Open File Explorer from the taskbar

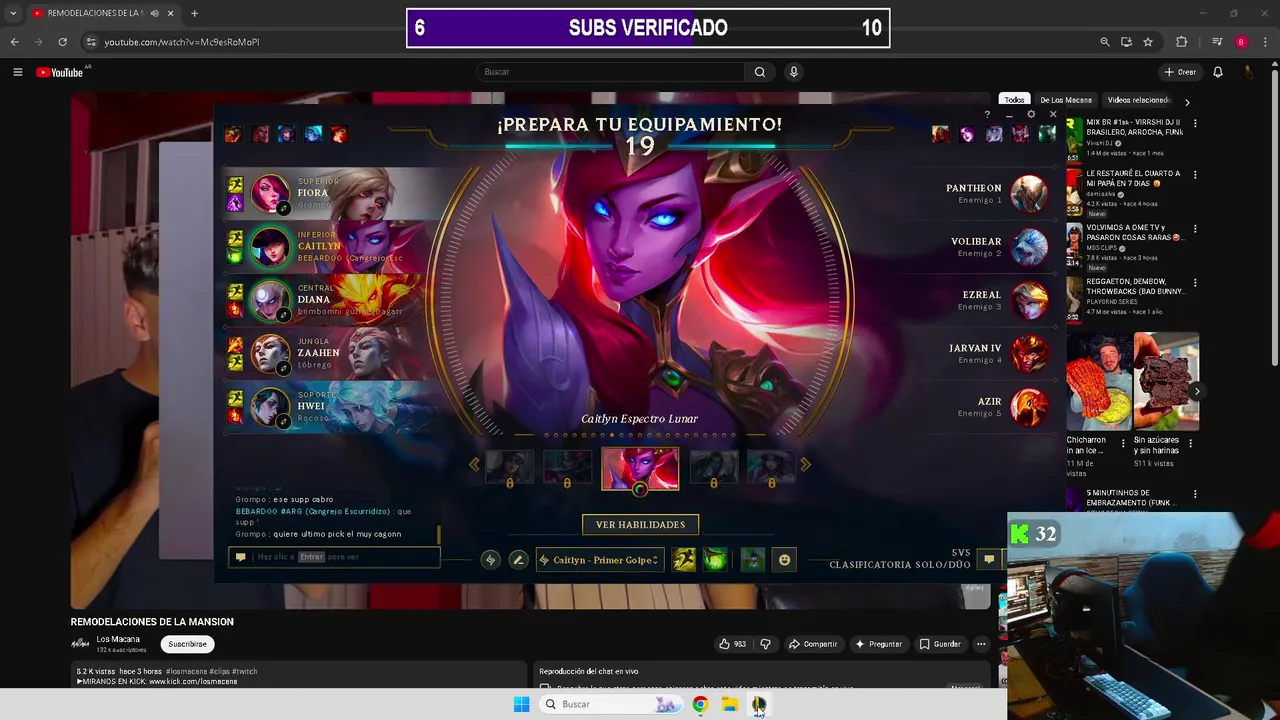pyautogui.click(x=730, y=704)
